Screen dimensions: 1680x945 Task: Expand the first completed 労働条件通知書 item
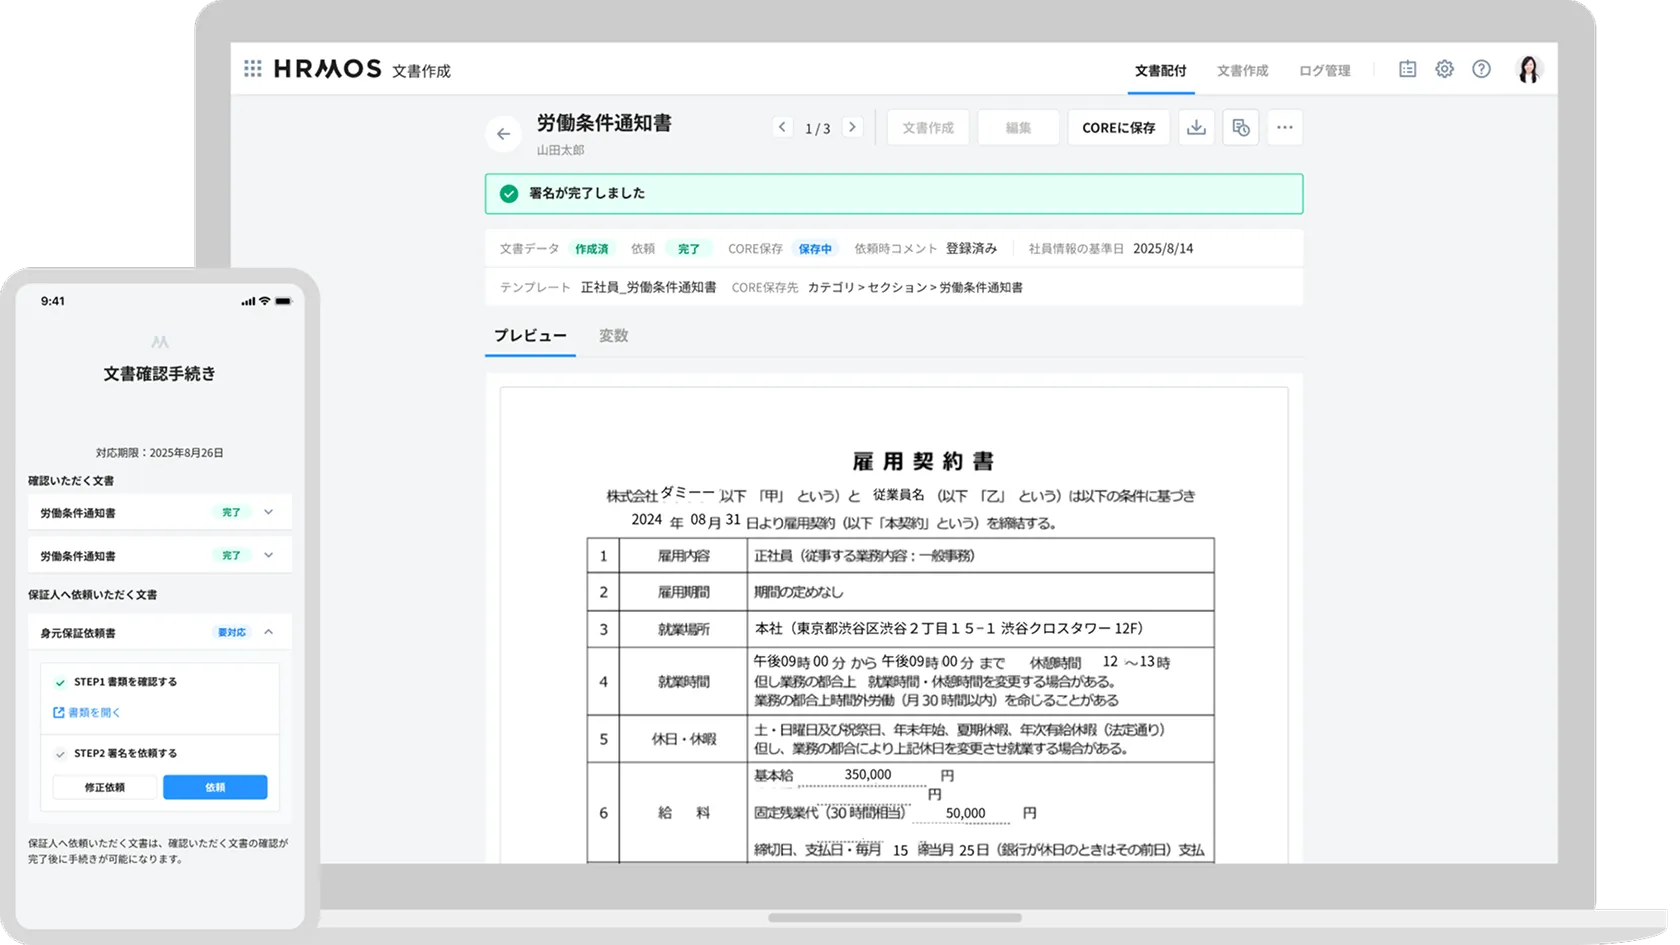267,511
